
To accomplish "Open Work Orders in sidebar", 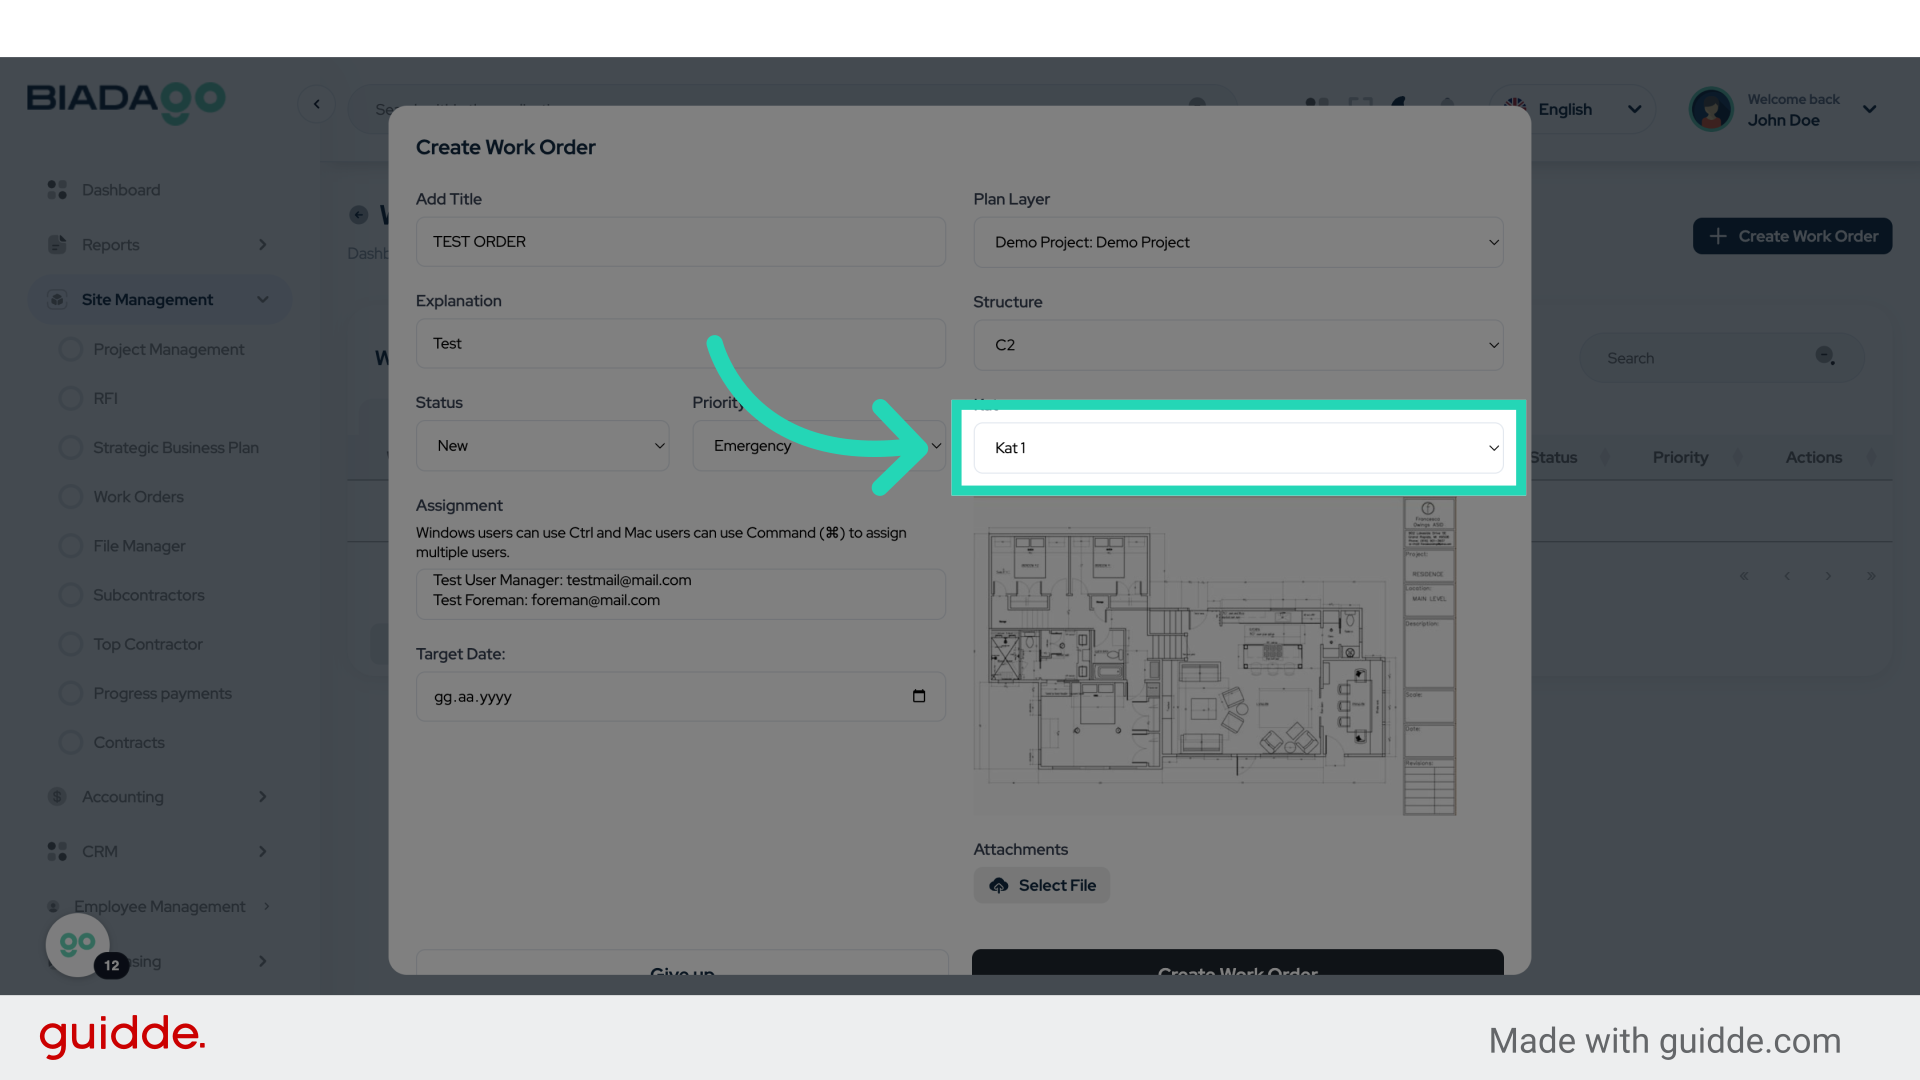I will (138, 497).
